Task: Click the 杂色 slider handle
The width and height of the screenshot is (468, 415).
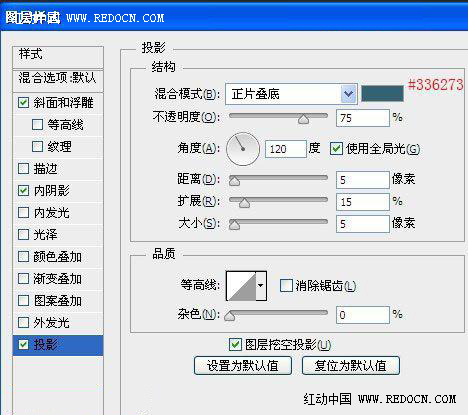Action: point(230,315)
